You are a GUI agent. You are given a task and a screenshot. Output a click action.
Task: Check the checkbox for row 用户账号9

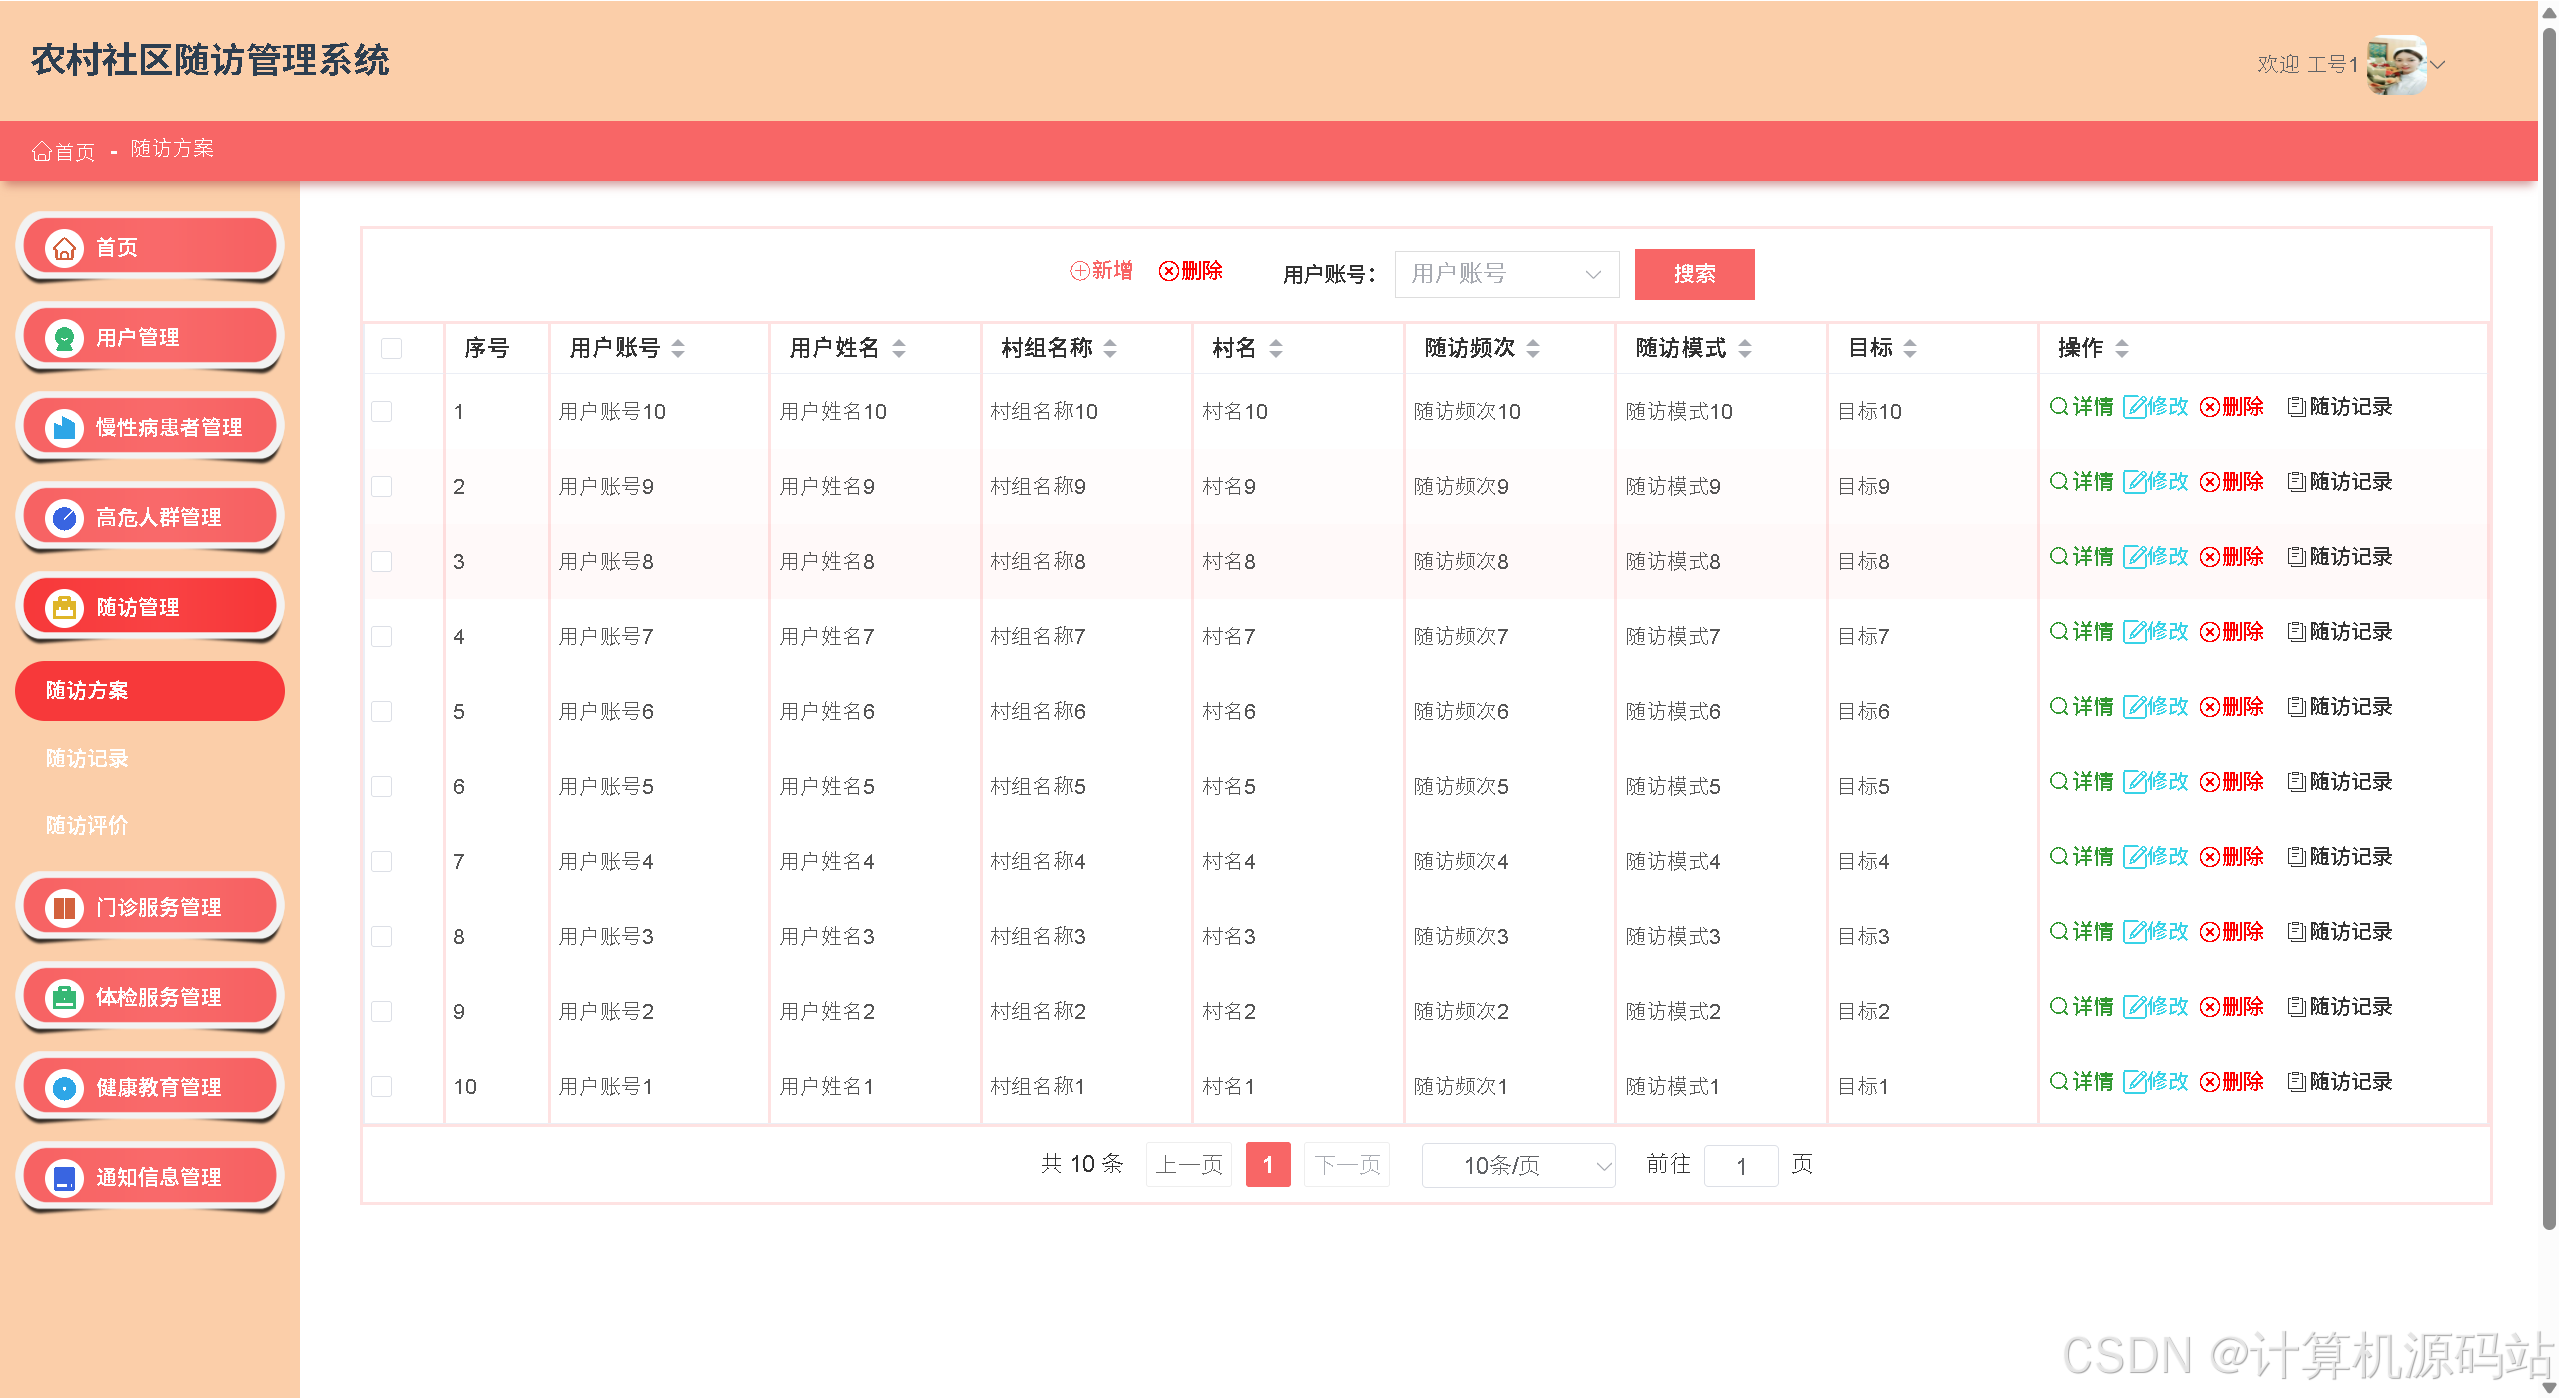[381, 486]
